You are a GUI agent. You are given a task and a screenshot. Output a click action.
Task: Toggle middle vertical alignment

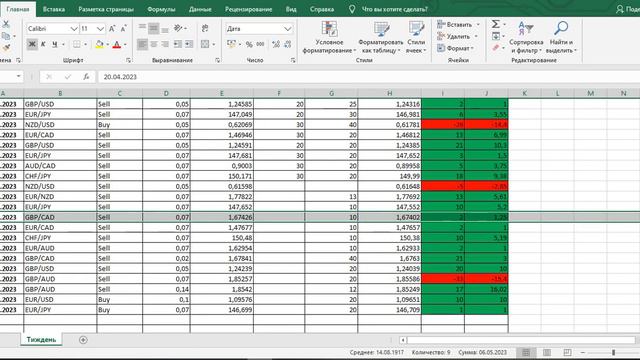[x=153, y=28]
